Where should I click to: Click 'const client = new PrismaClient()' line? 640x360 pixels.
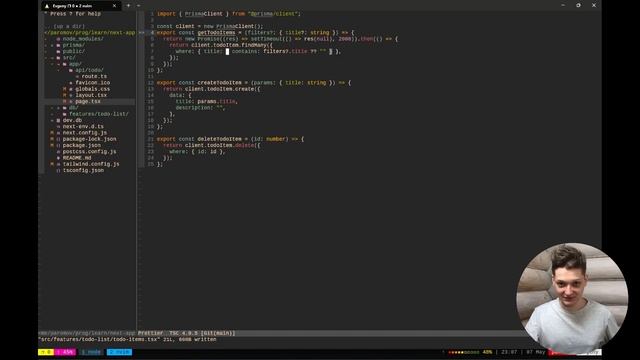coord(210,26)
